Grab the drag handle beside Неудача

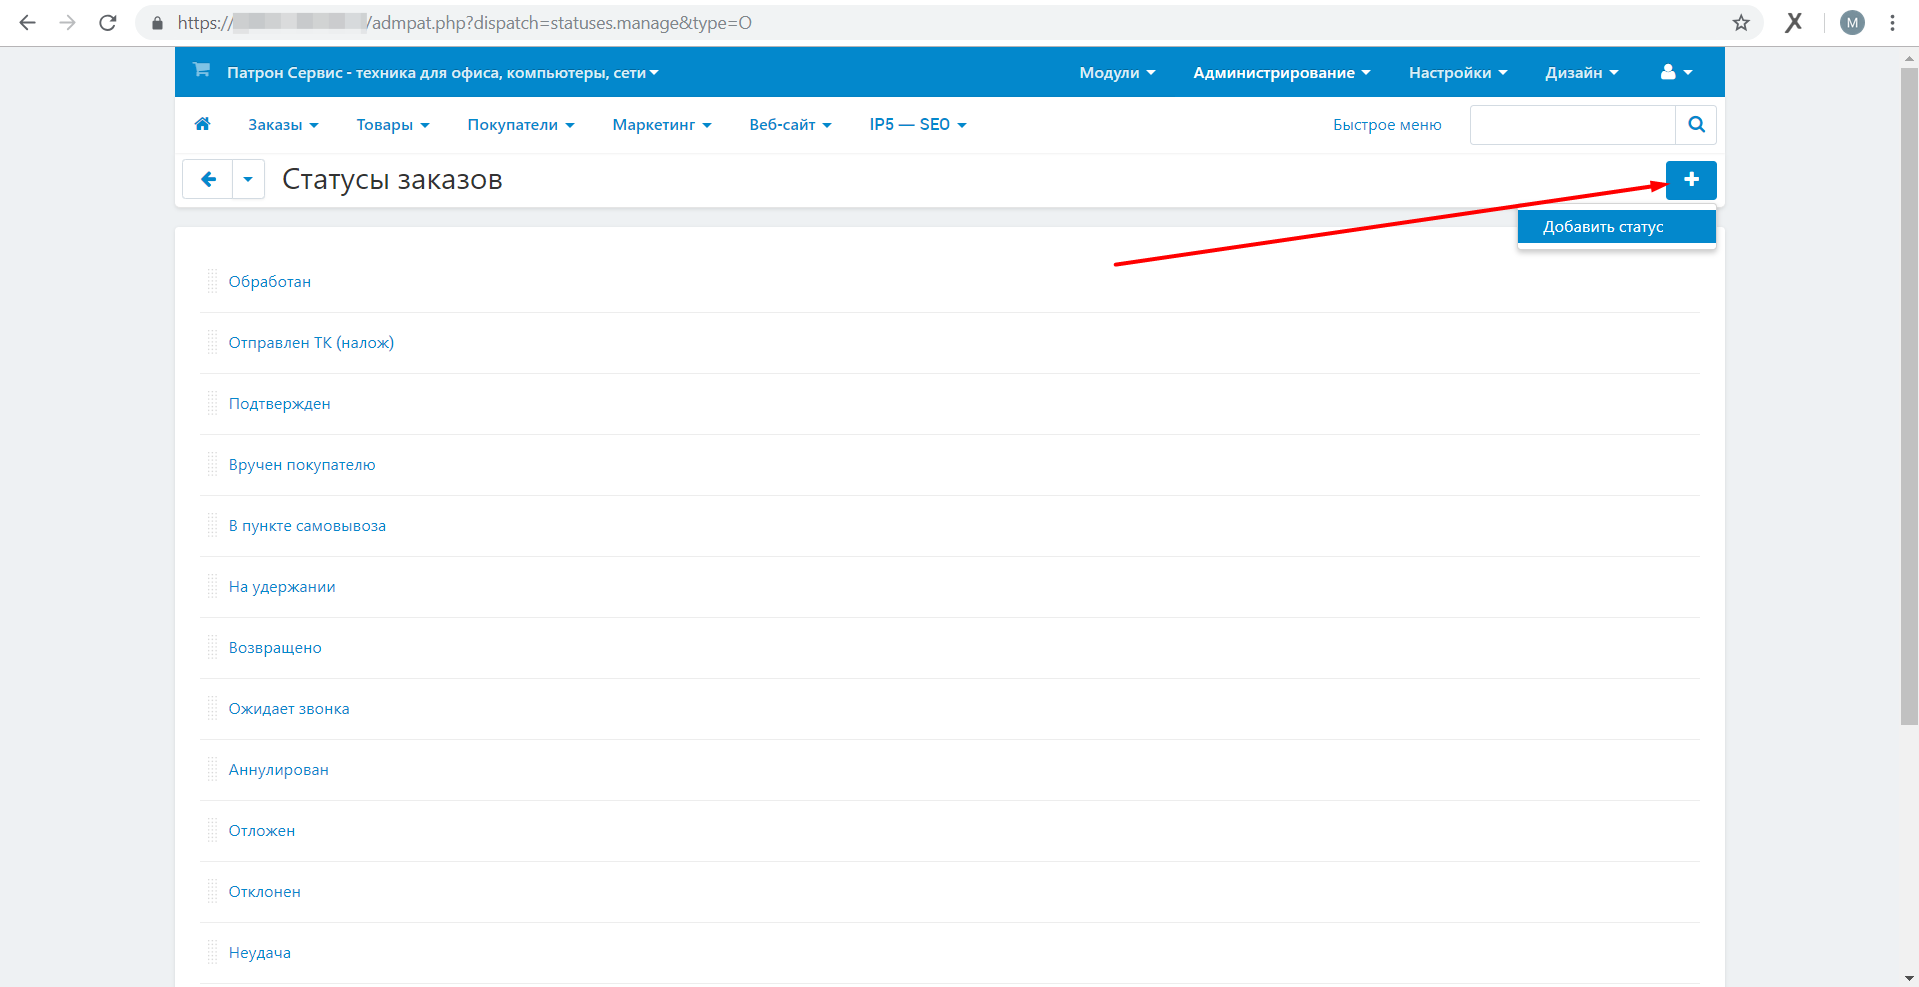[212, 952]
